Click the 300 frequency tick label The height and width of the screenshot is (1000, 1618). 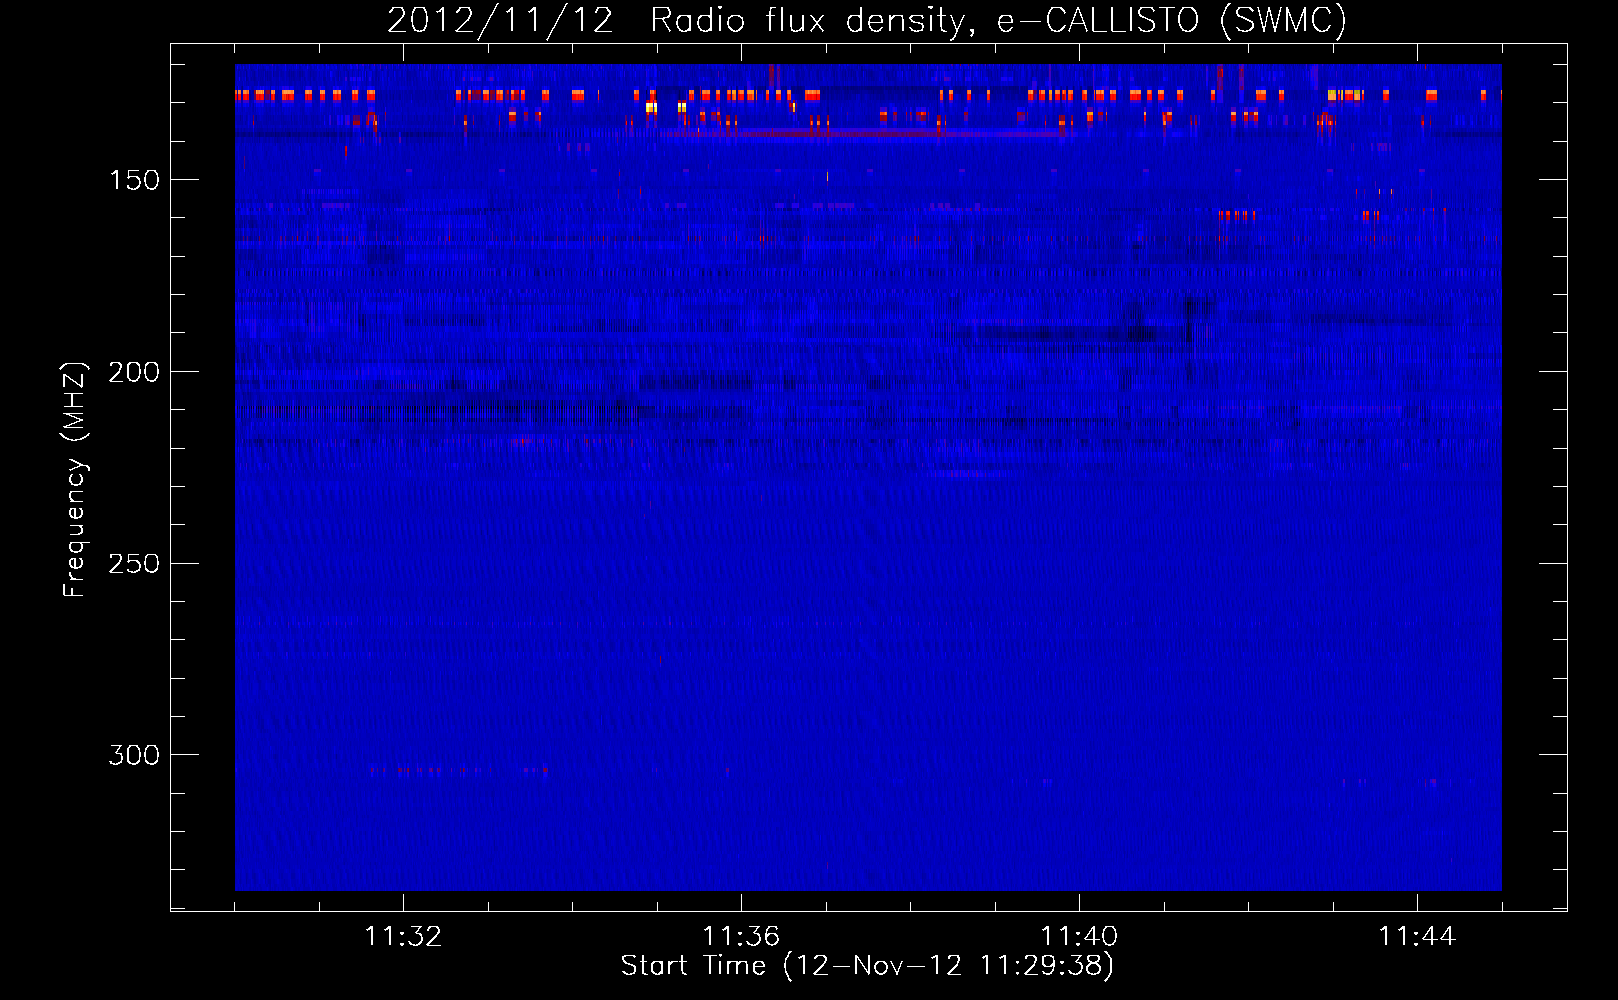tap(134, 755)
